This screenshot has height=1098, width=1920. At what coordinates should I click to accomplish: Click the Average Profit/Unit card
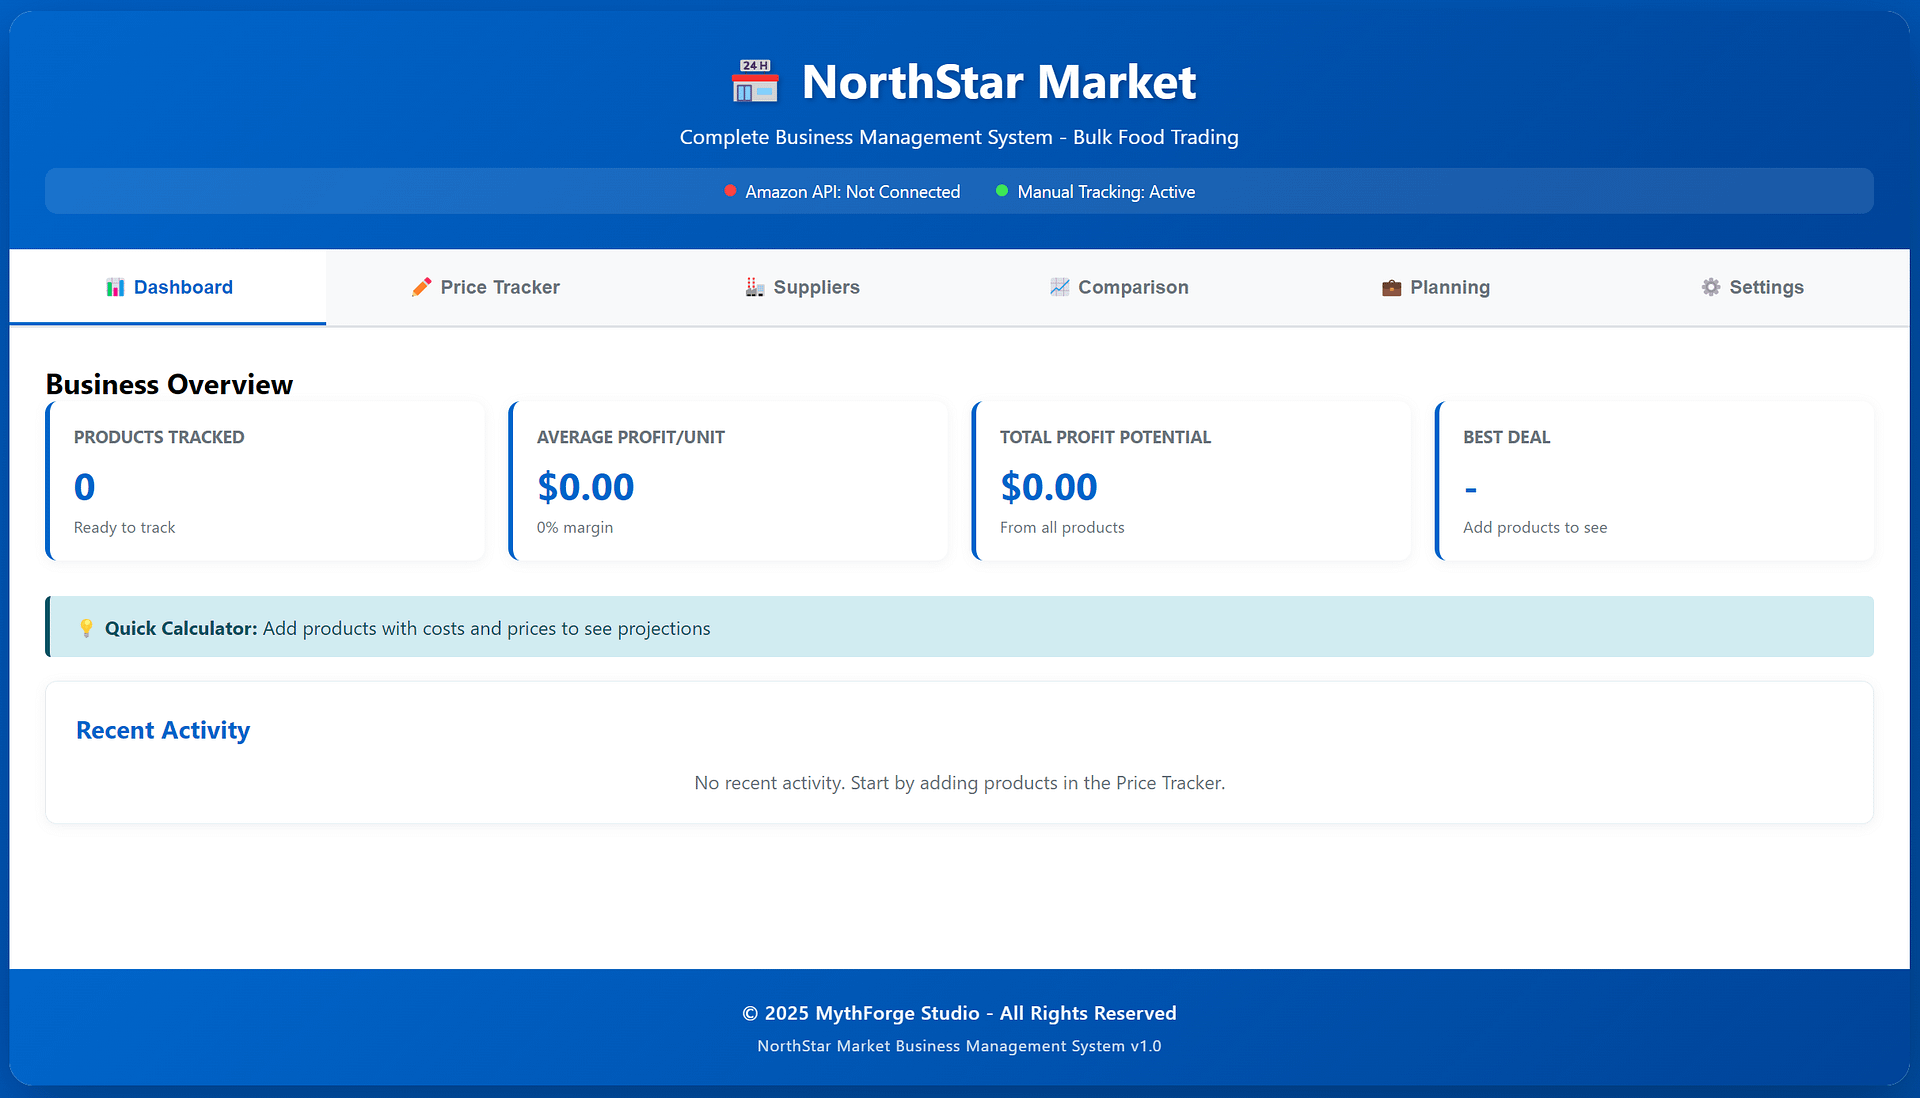(729, 481)
